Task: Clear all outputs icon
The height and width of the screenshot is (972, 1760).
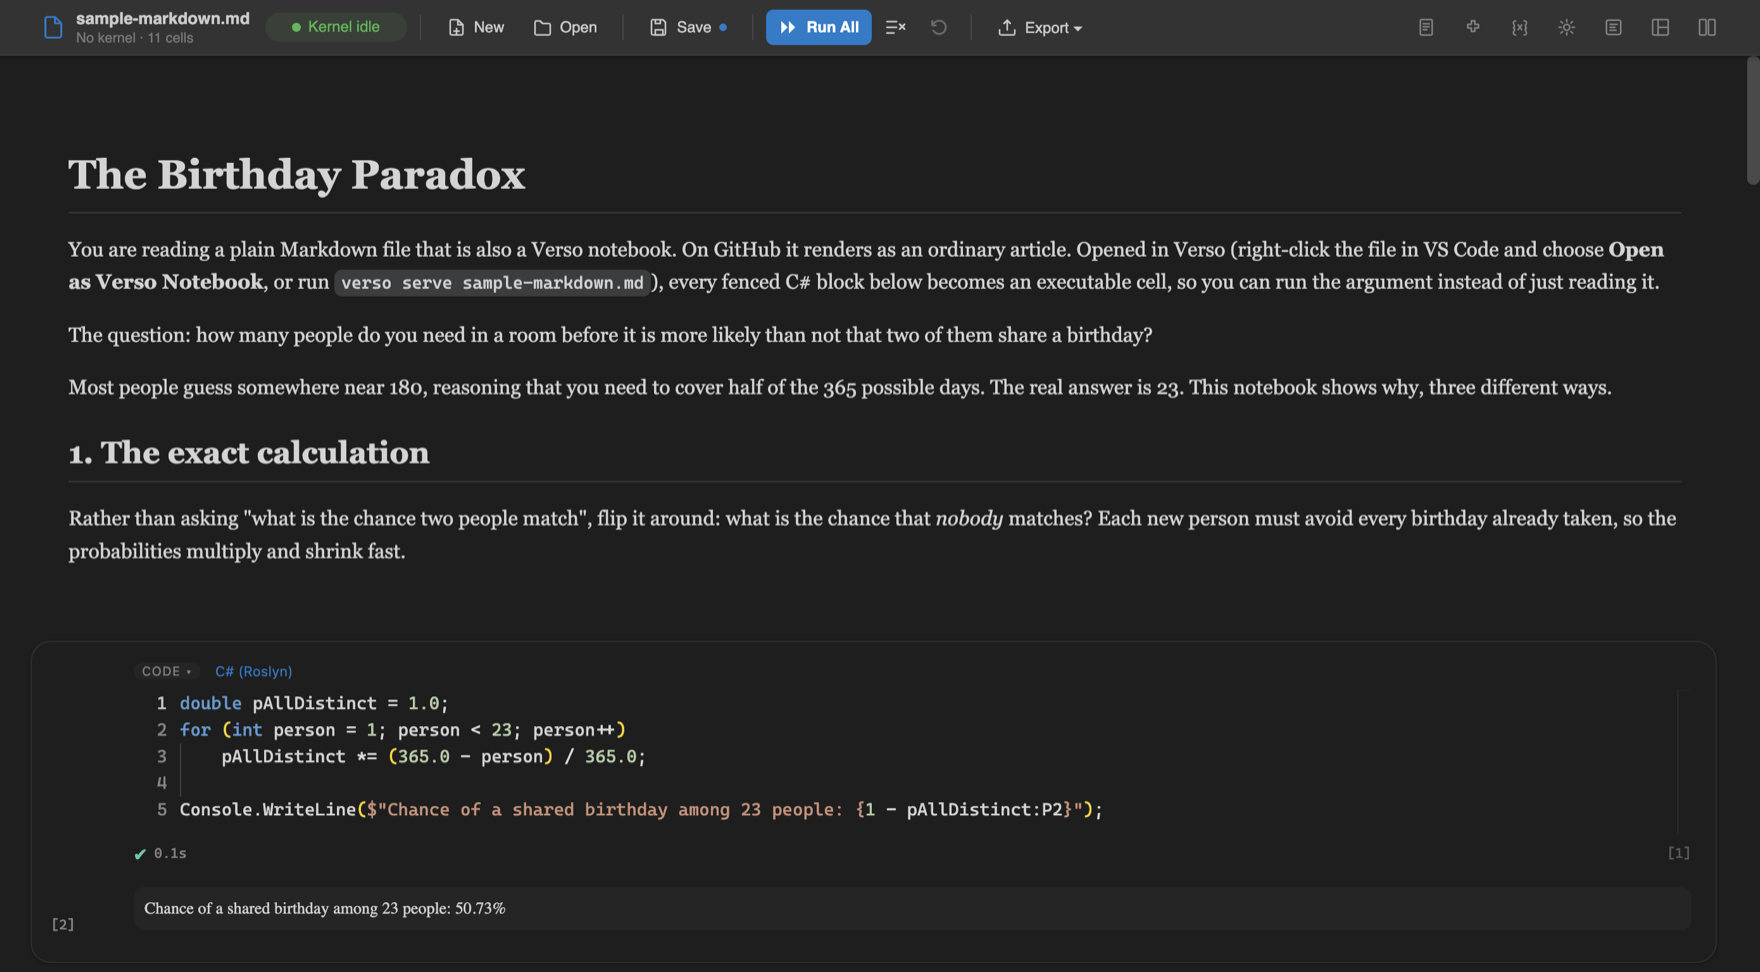Action: coord(896,28)
